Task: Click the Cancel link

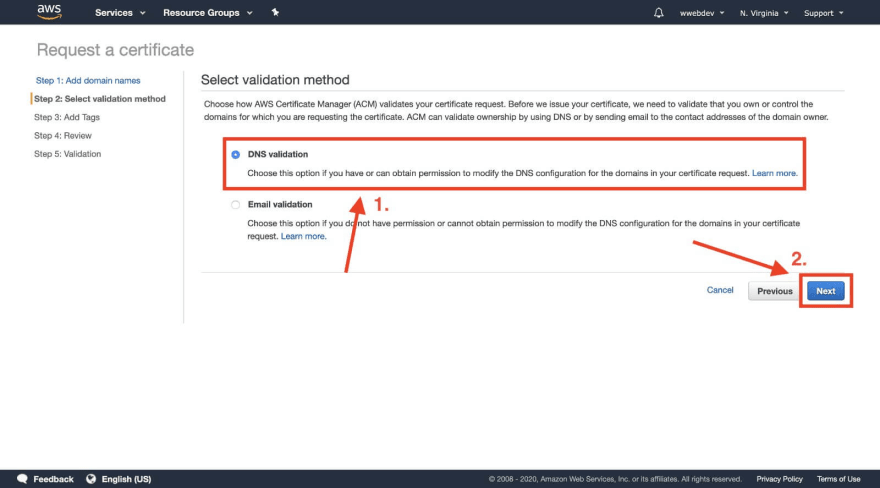Action: 720,290
